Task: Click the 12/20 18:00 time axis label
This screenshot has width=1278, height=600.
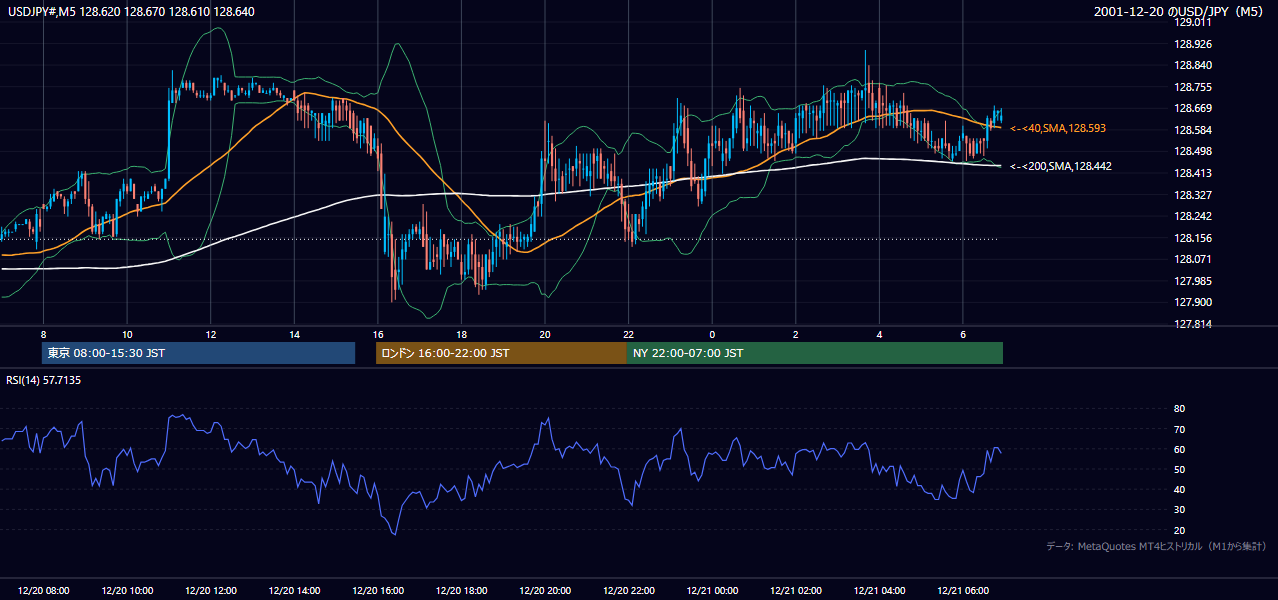Action: pos(461,591)
